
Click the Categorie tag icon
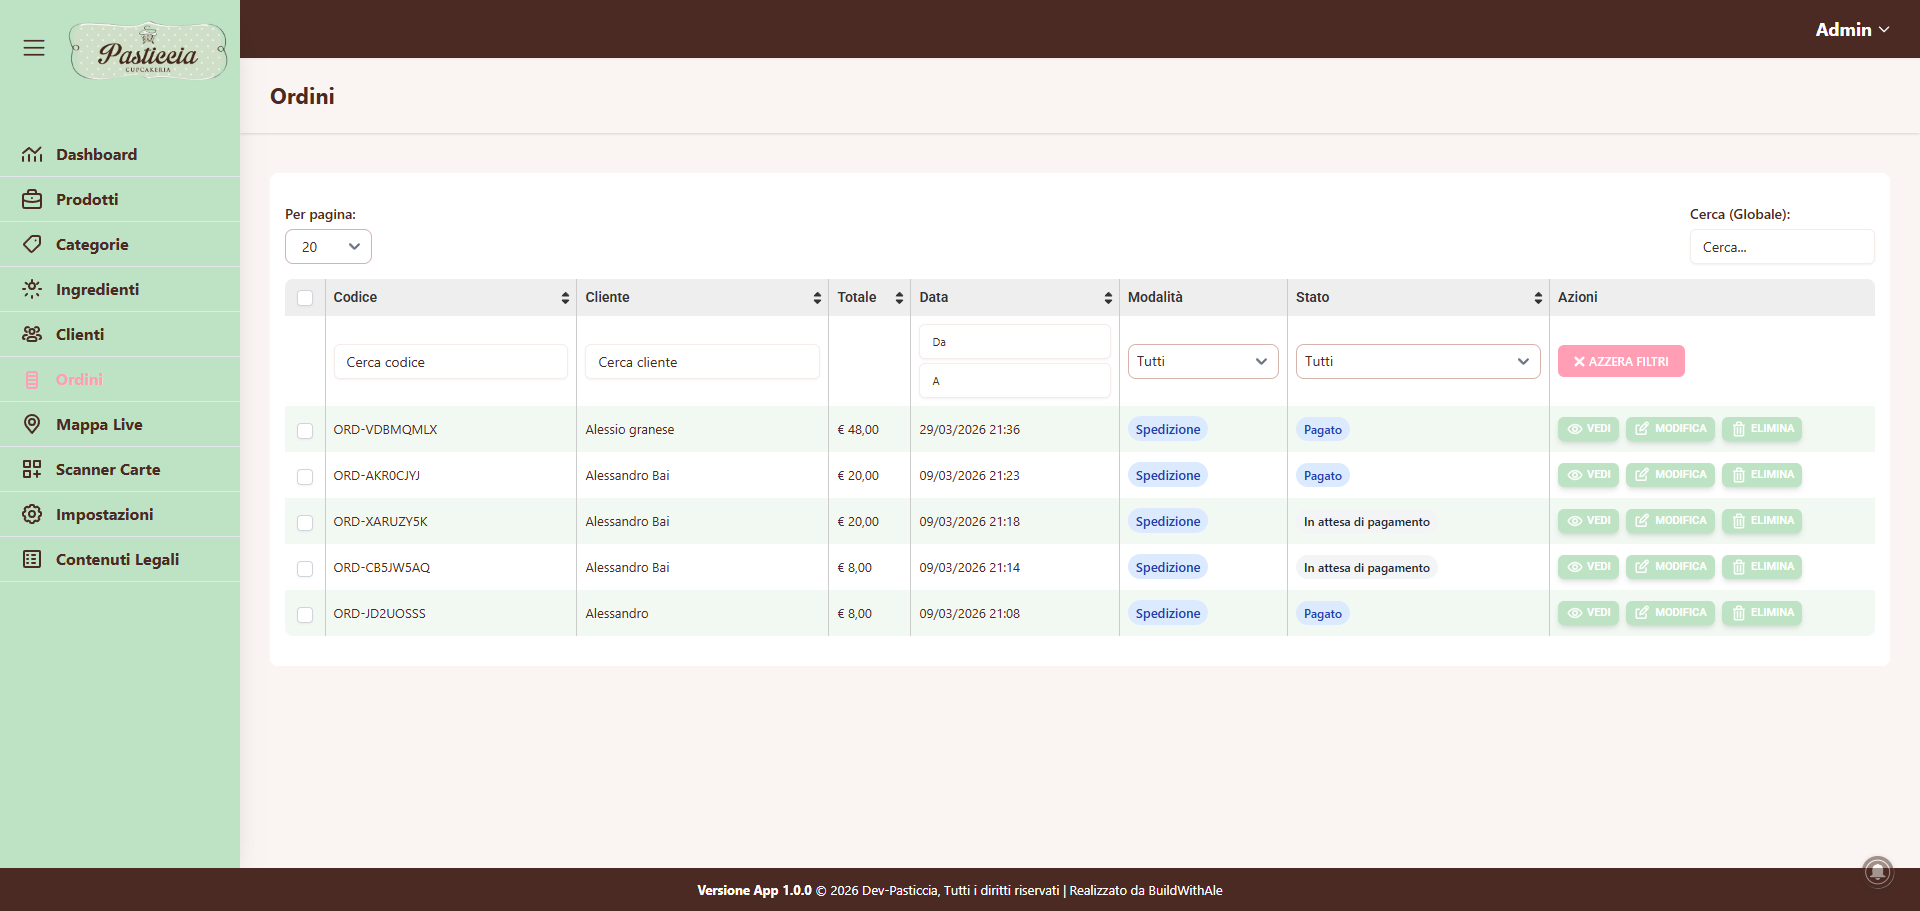[x=32, y=244]
